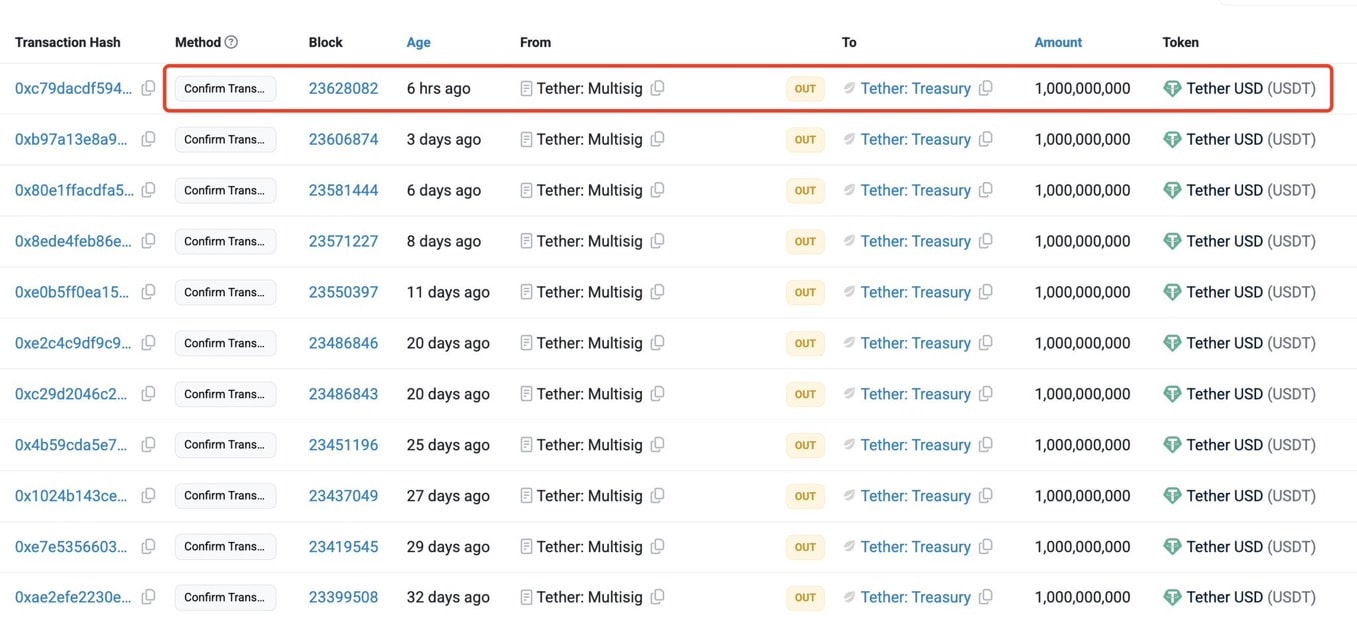1357x621 pixels.
Task: Sort by the Amount column header
Action: 1058,42
